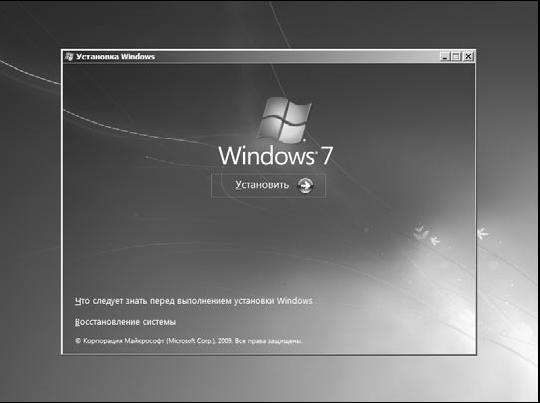The width and height of the screenshot is (540, 403).
Task: Click the setup icon in the title bar
Action: click(x=69, y=56)
